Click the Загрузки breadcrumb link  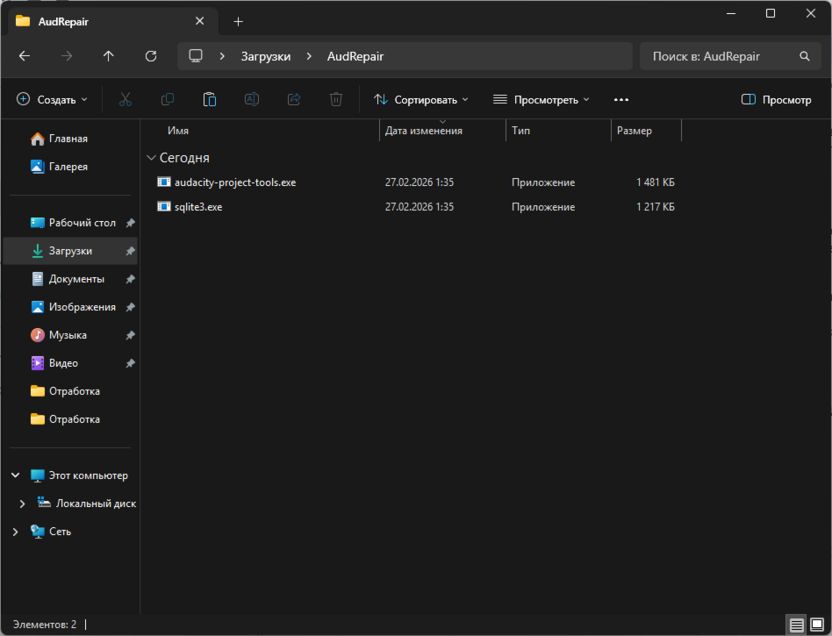pyautogui.click(x=265, y=57)
